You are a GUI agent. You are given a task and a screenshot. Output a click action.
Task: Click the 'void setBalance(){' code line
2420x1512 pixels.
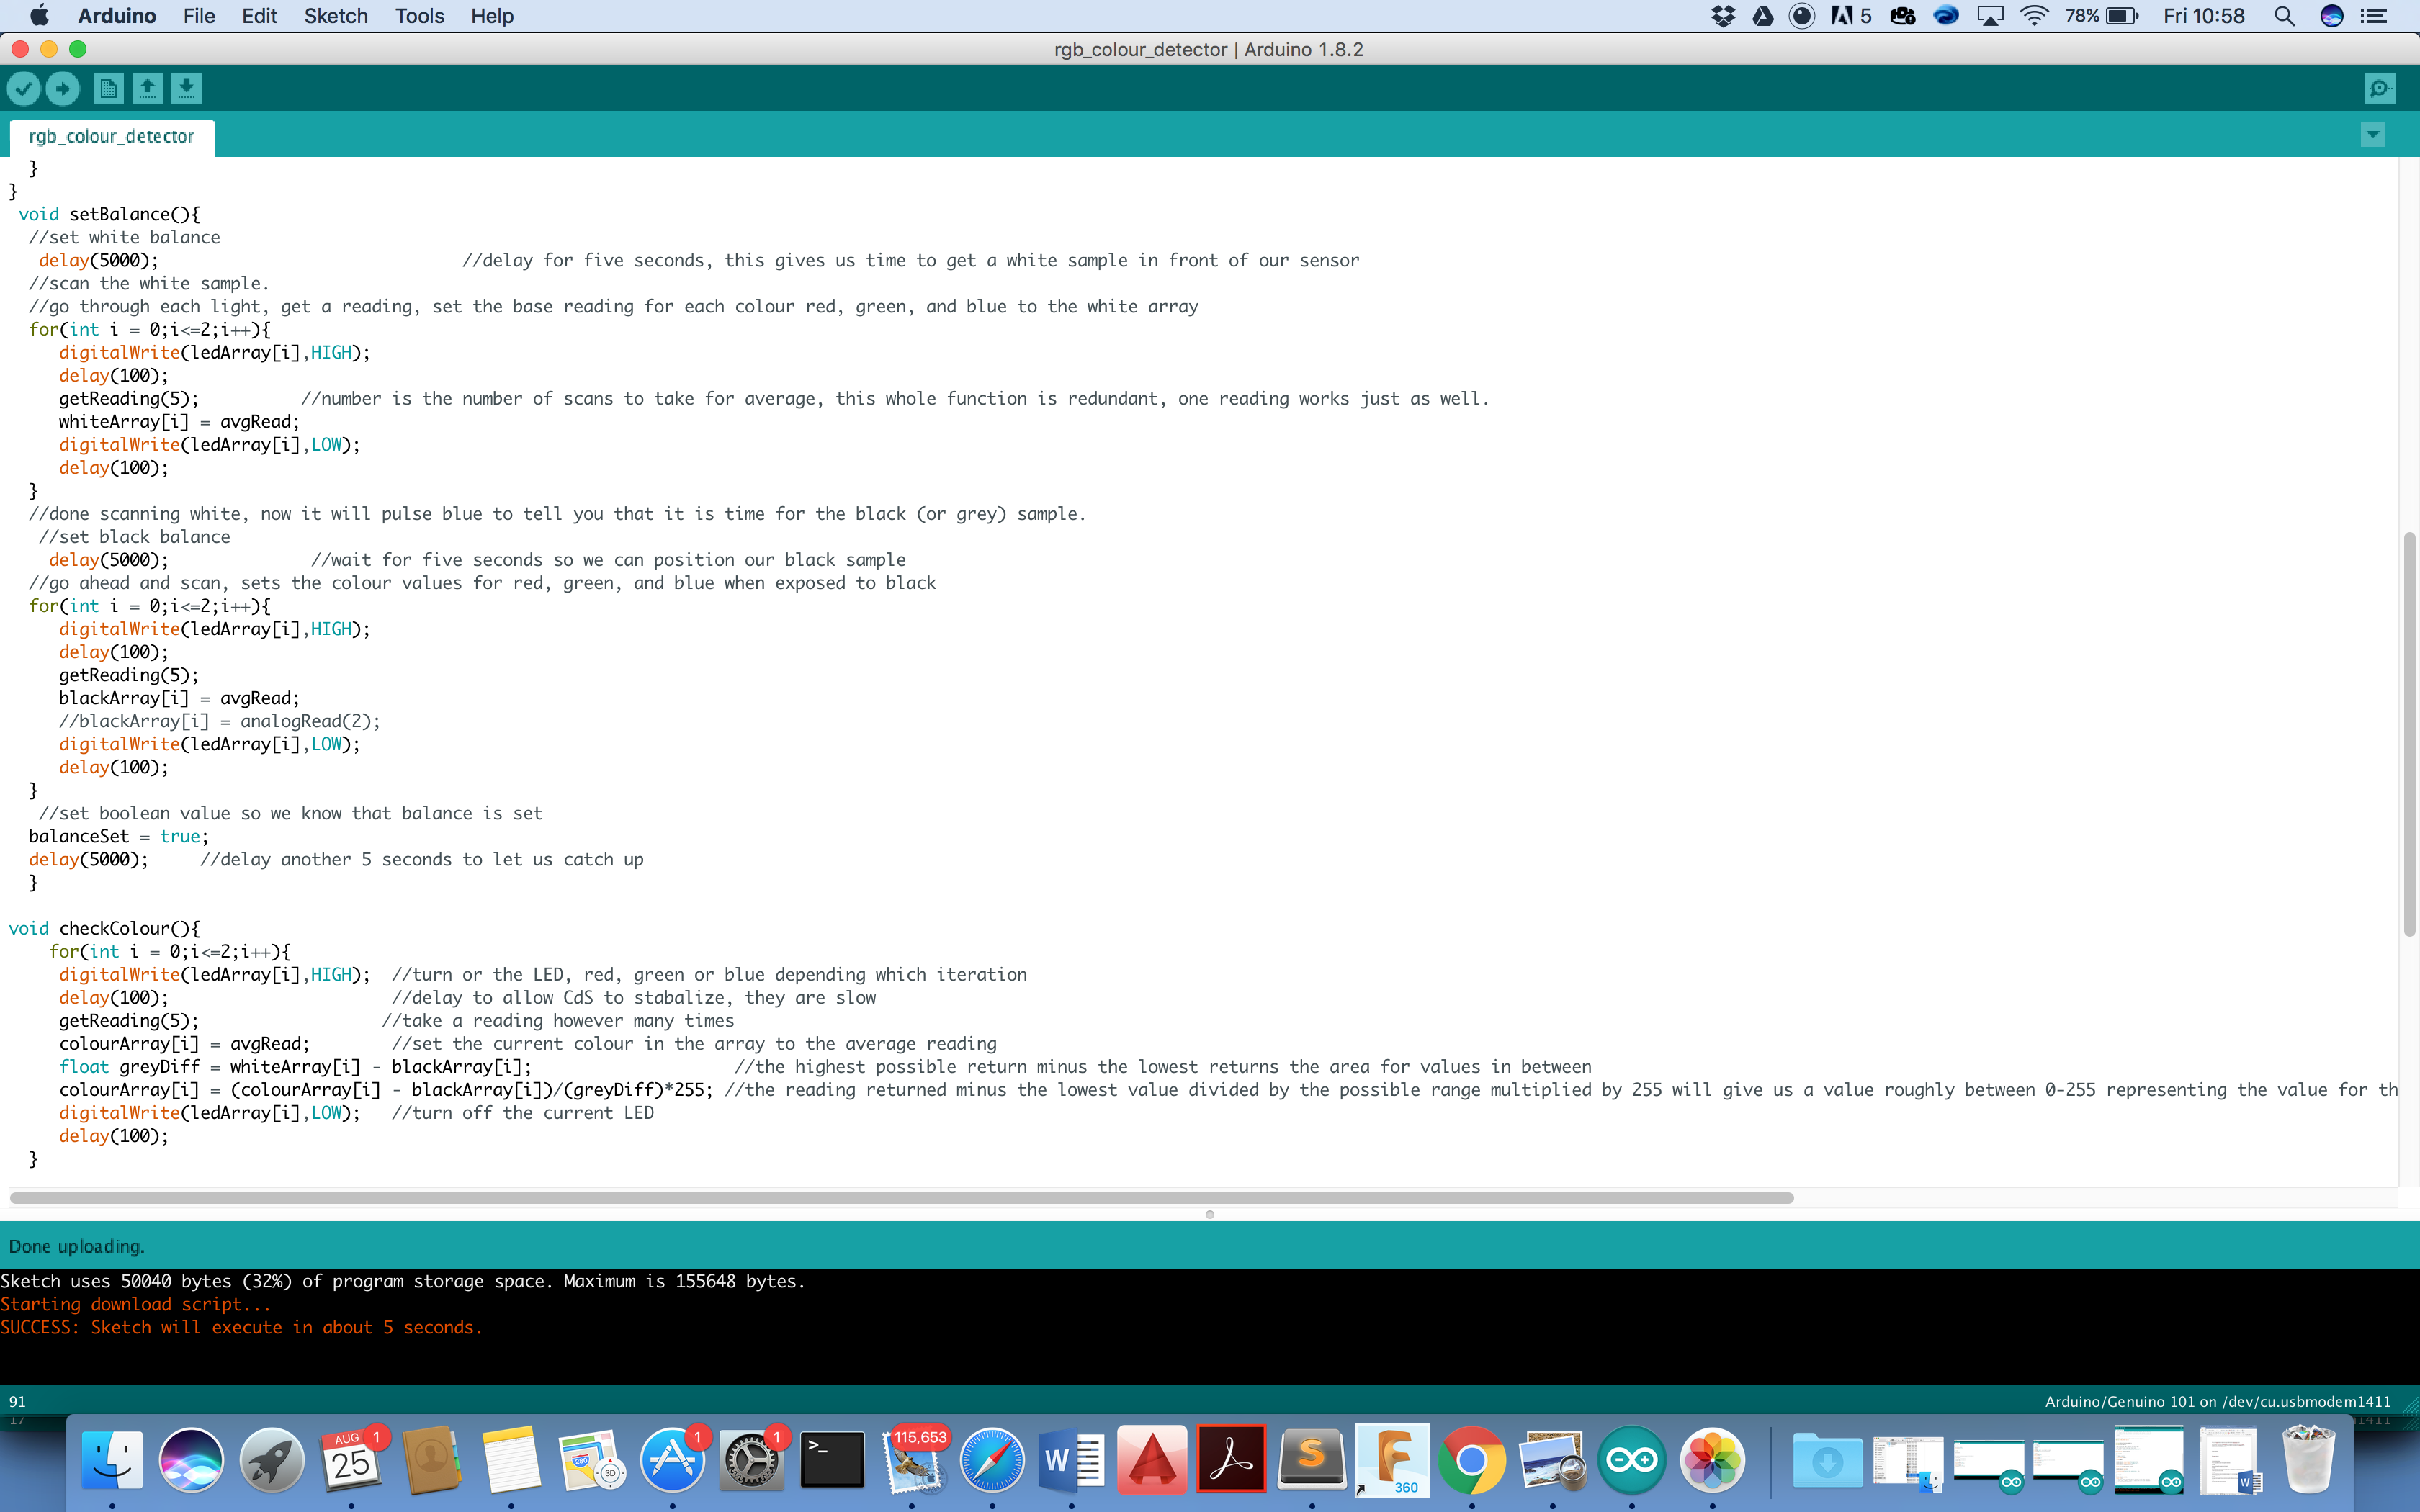(109, 214)
